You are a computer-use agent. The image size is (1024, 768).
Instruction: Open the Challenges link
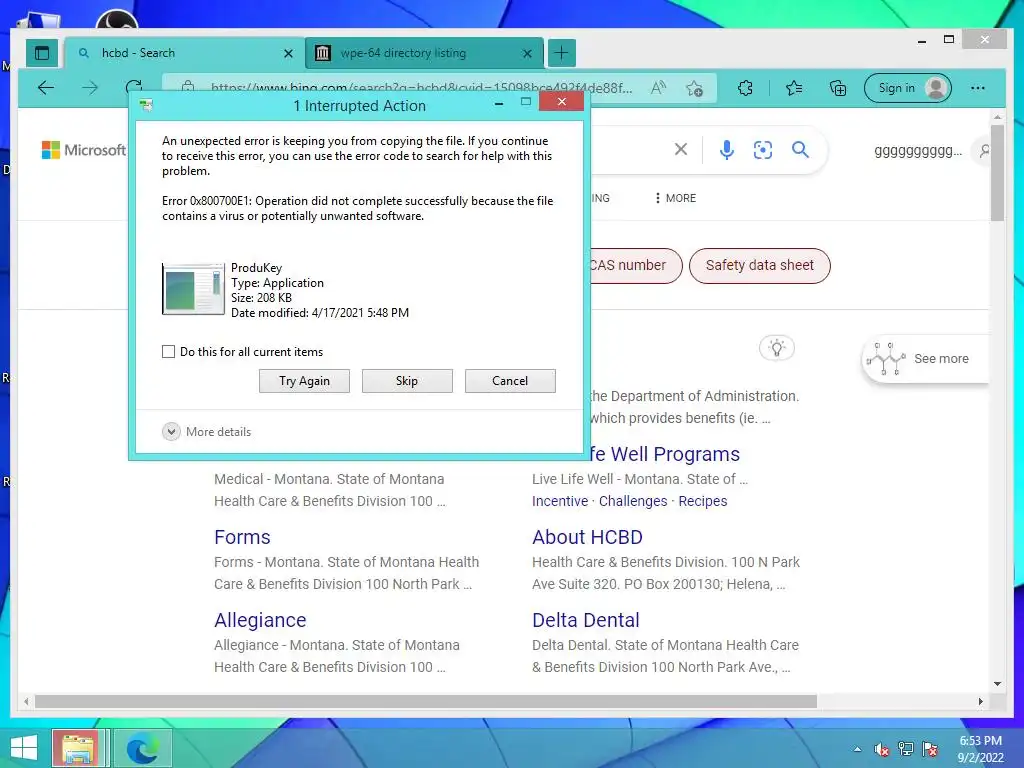click(633, 501)
